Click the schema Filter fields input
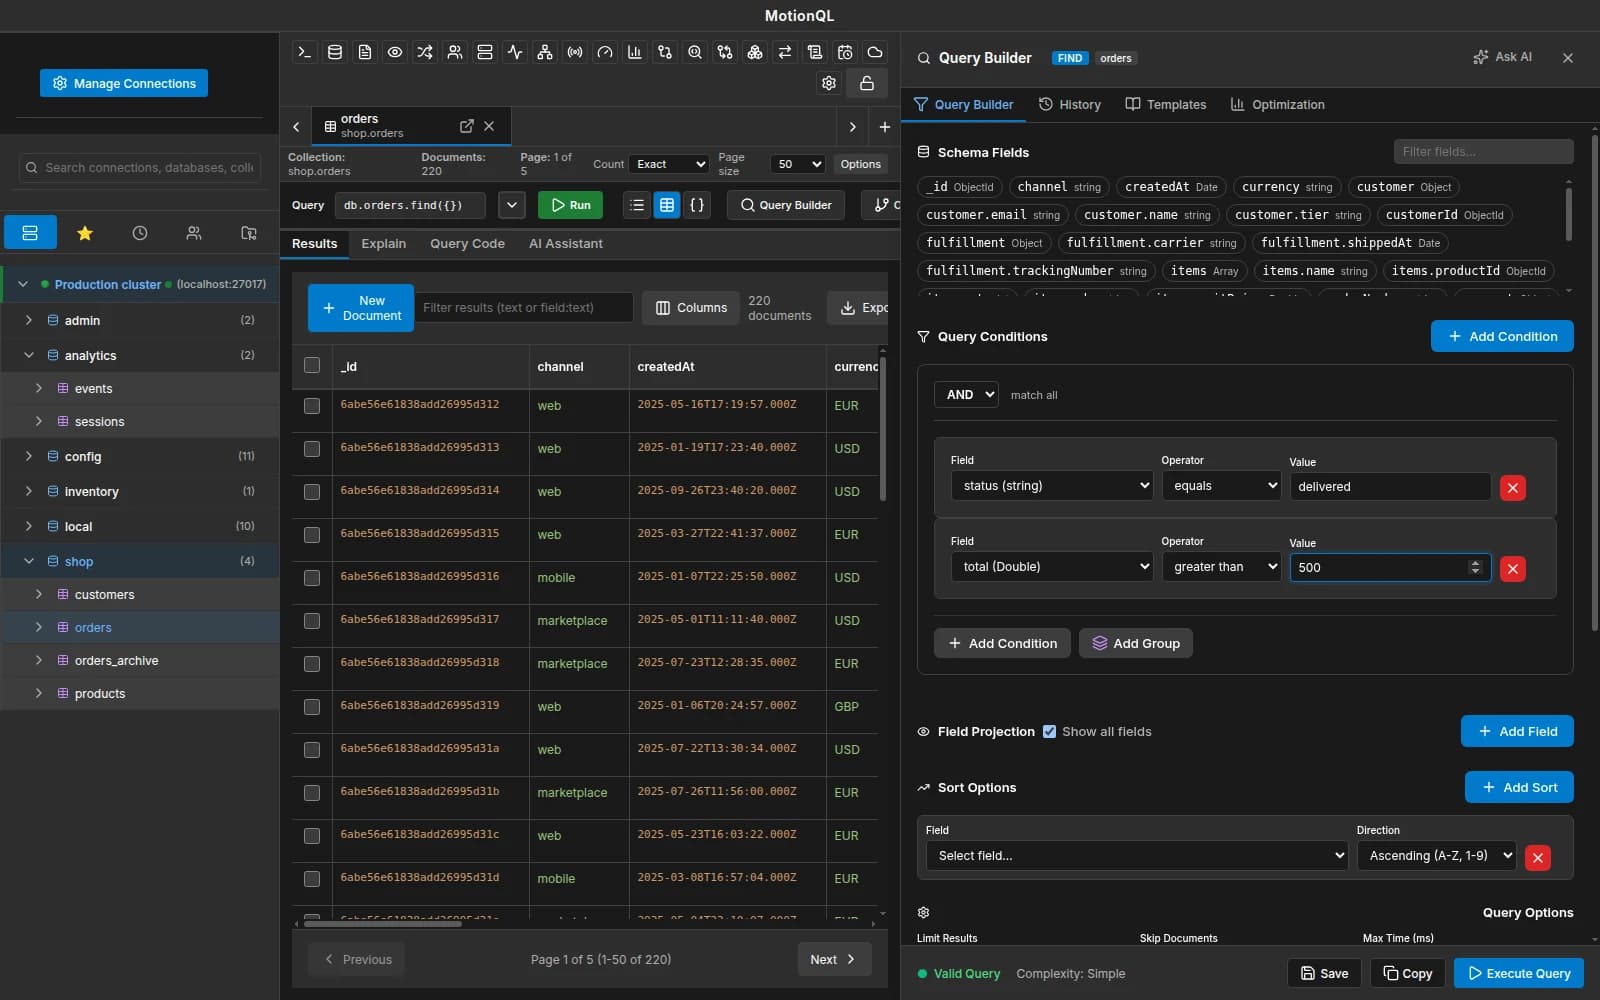Viewport: 1600px width, 1000px height. click(1484, 151)
